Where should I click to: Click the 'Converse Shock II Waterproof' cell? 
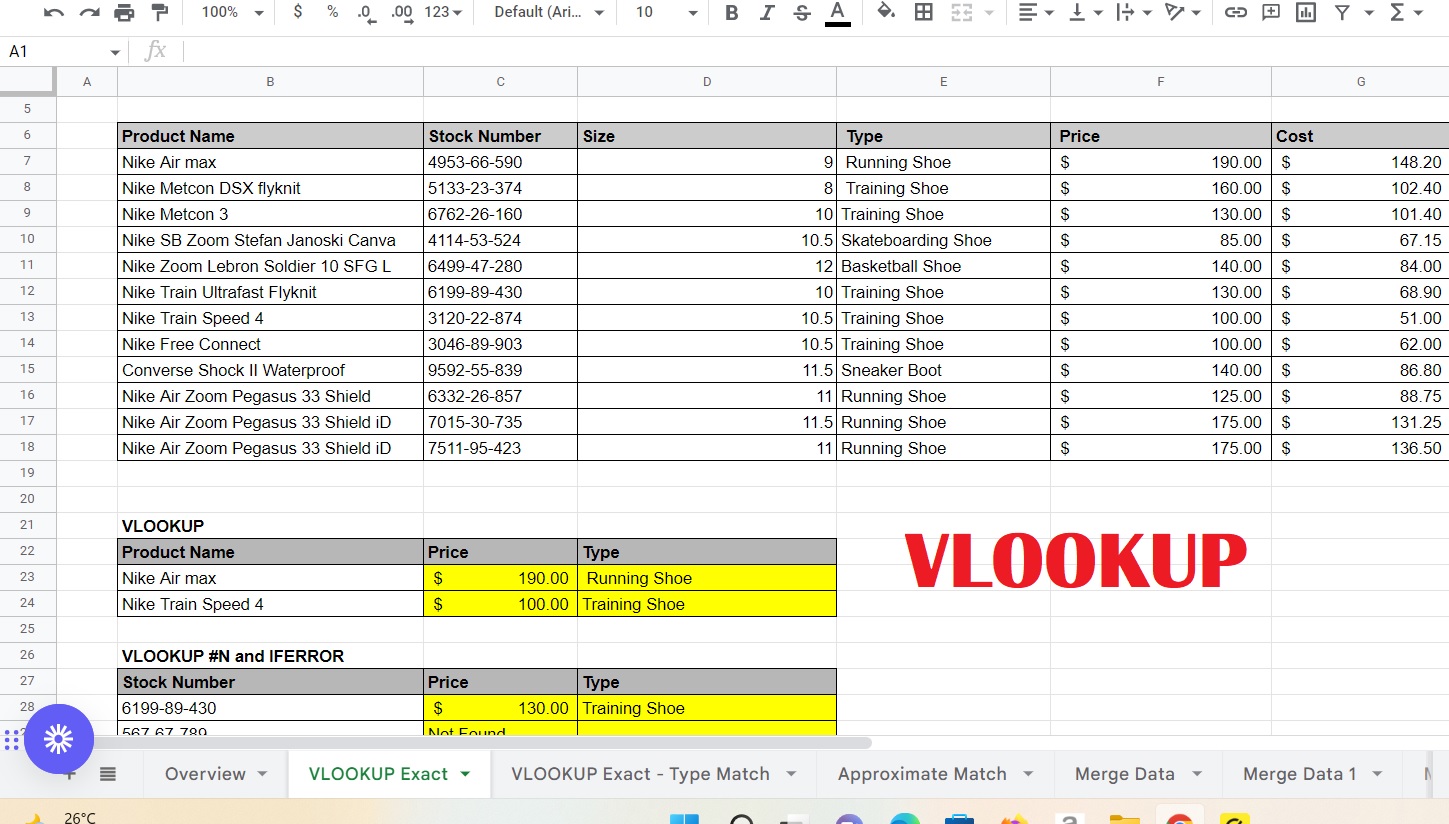(270, 370)
